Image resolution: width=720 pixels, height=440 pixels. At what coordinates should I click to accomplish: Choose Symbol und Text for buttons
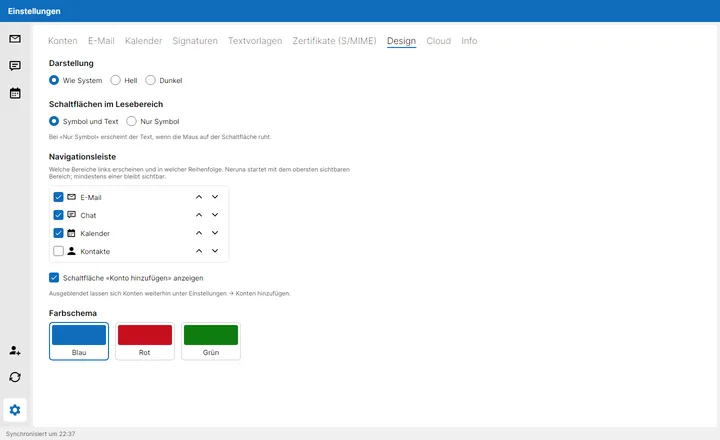point(54,121)
